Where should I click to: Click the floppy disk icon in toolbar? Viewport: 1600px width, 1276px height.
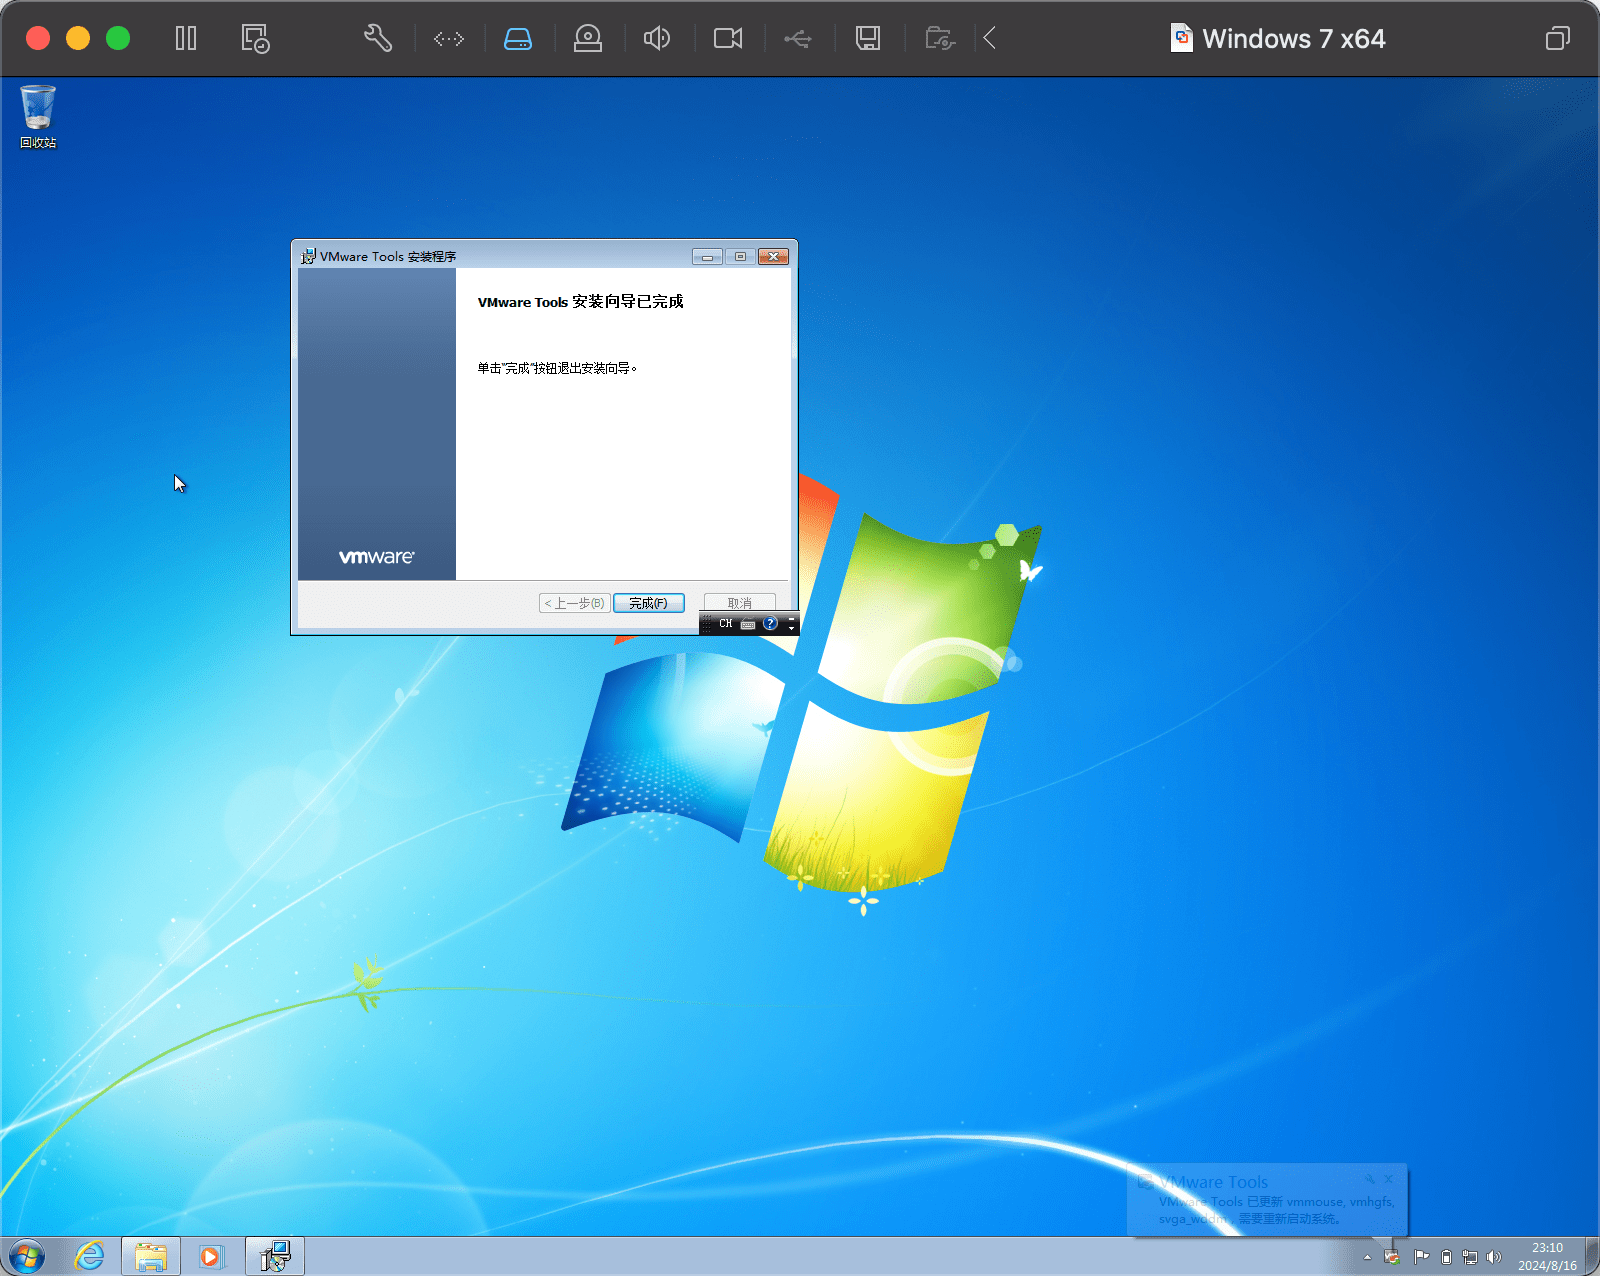click(x=868, y=39)
